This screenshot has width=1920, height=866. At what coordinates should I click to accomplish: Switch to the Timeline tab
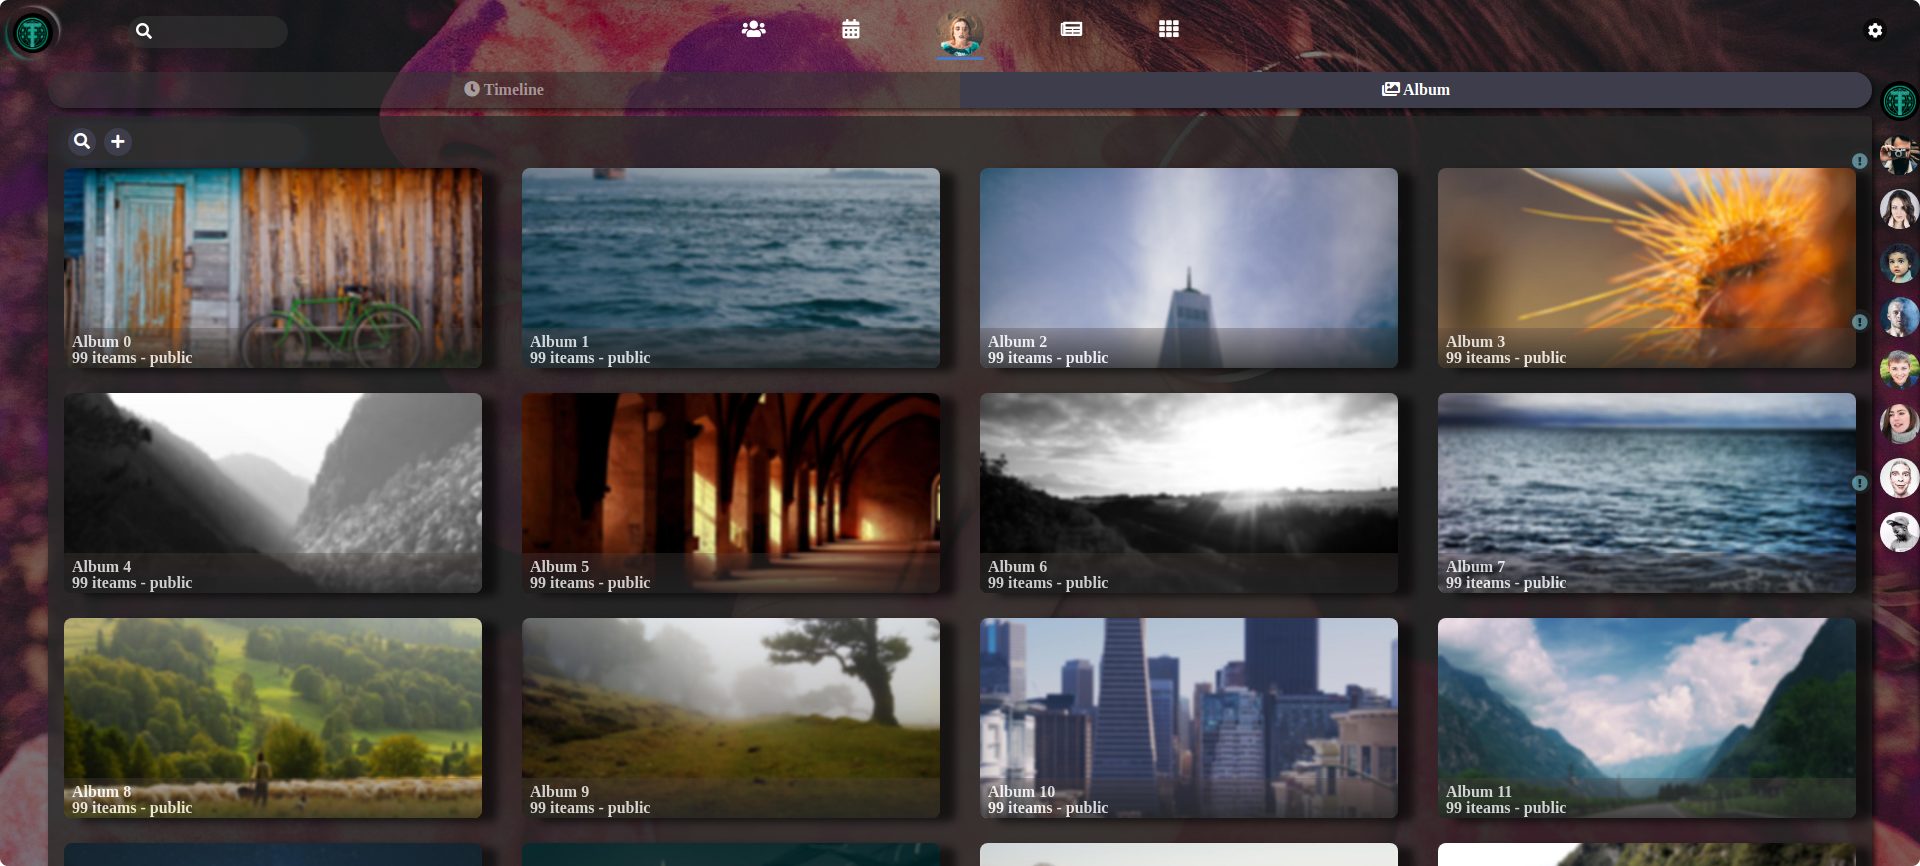click(504, 89)
